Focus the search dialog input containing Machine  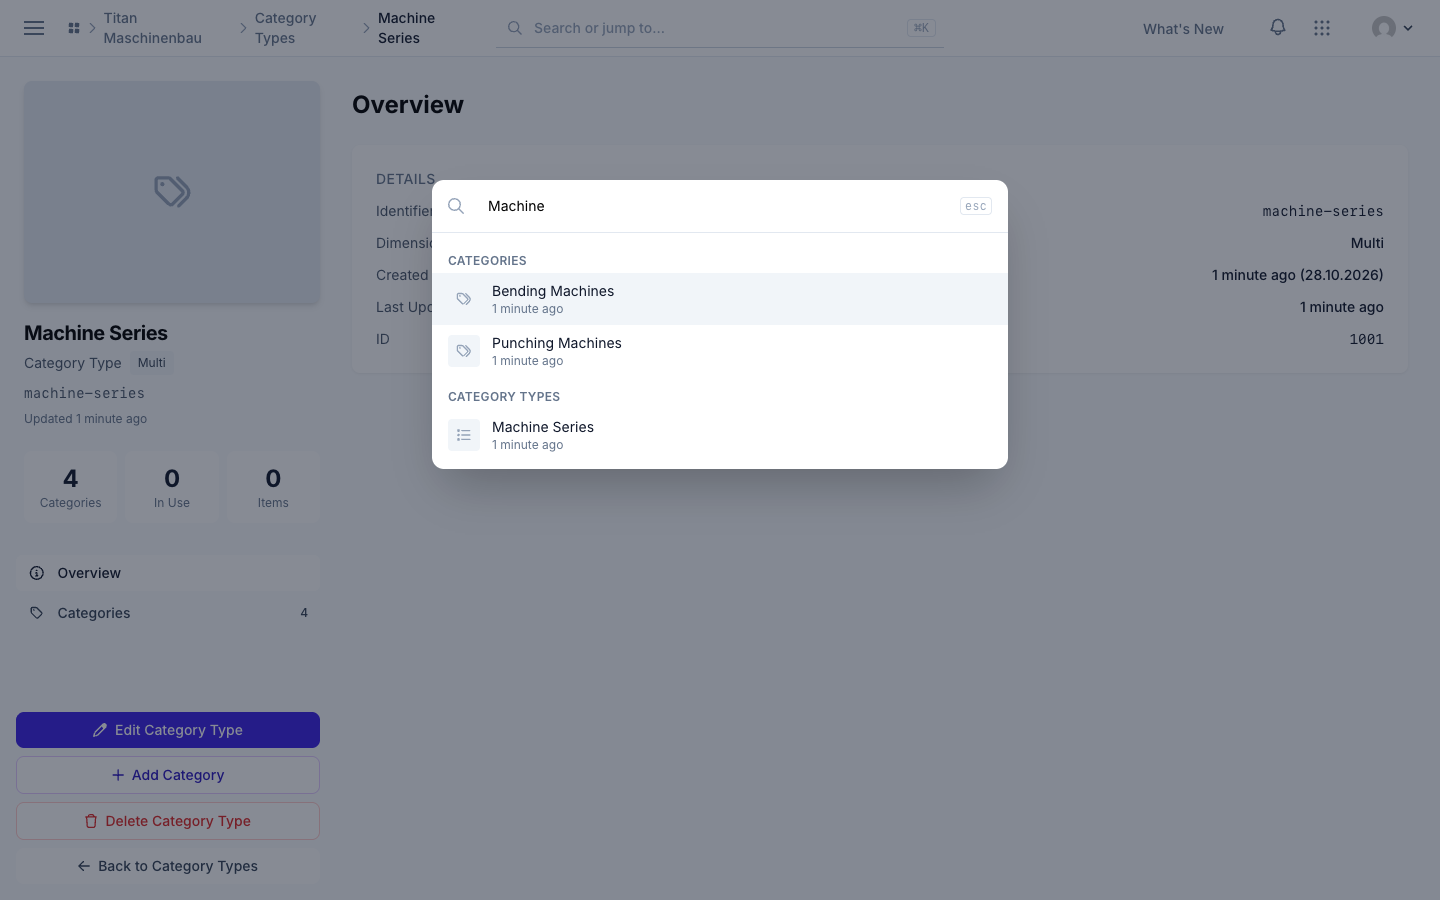click(x=716, y=206)
